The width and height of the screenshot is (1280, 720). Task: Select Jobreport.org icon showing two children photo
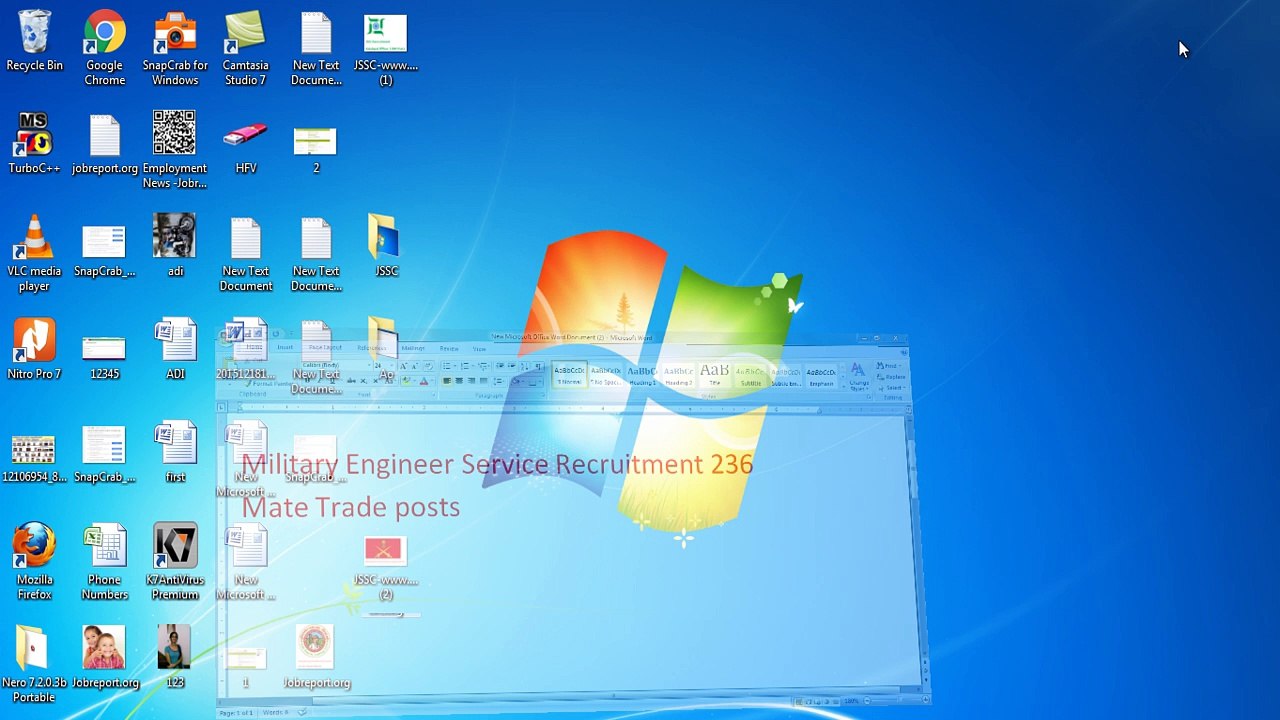point(104,657)
